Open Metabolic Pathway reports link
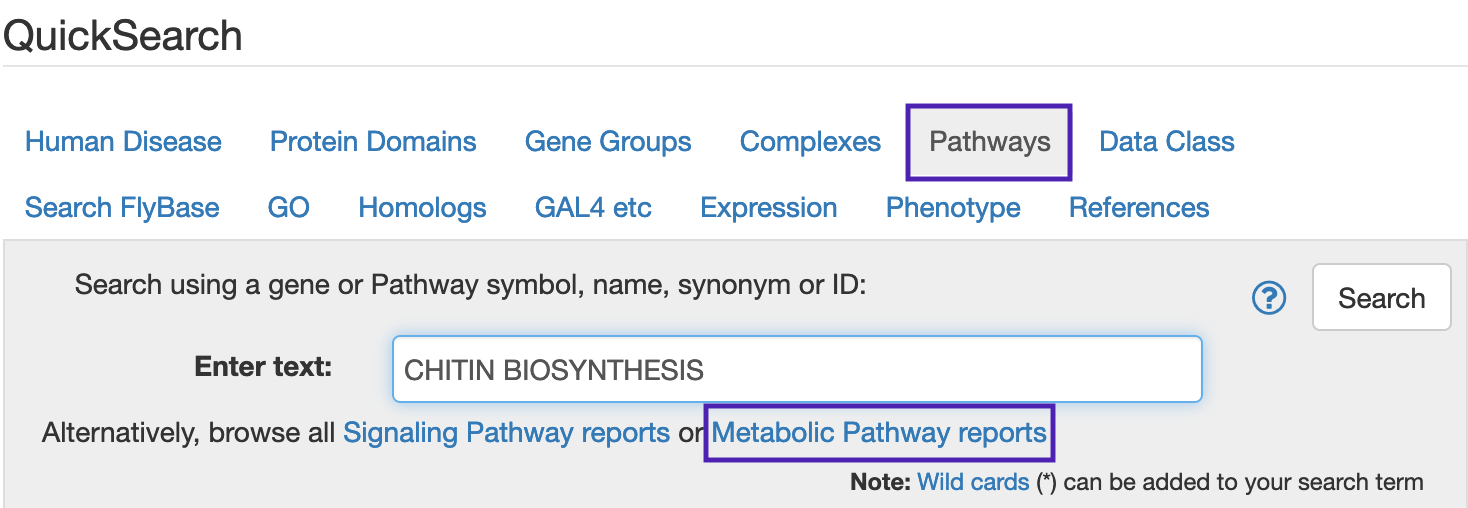 [879, 433]
